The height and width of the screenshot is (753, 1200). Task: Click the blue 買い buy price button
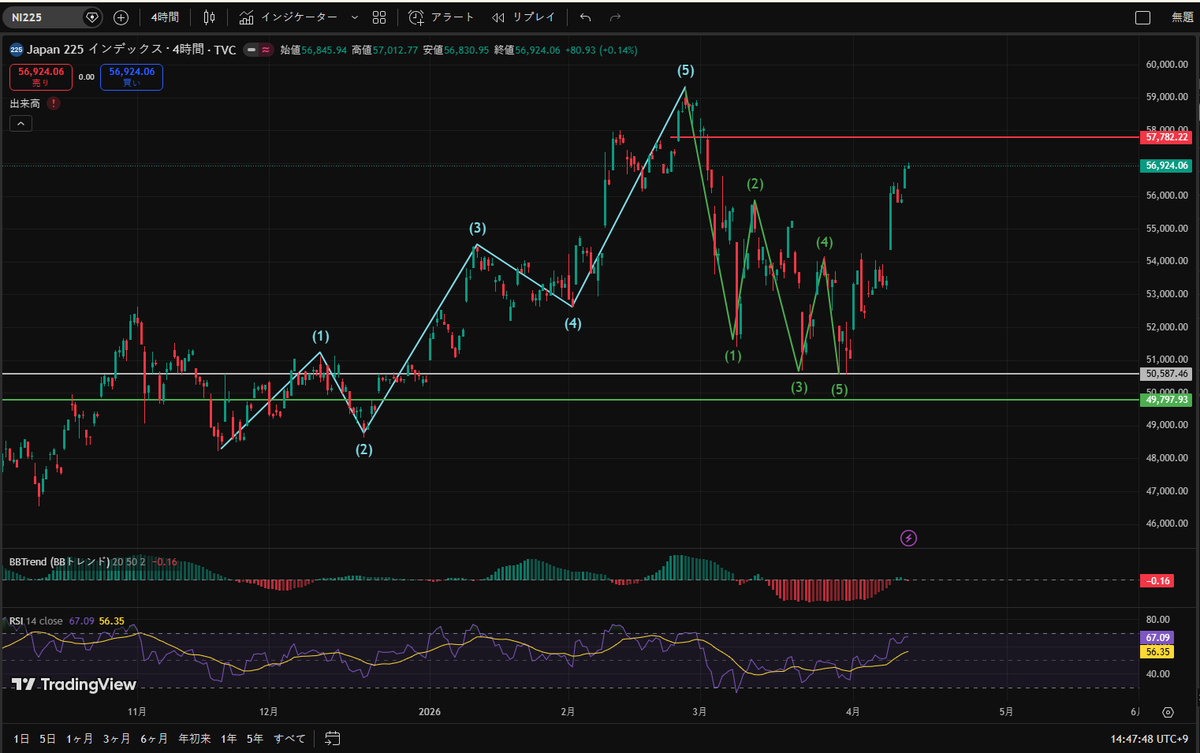(131, 77)
